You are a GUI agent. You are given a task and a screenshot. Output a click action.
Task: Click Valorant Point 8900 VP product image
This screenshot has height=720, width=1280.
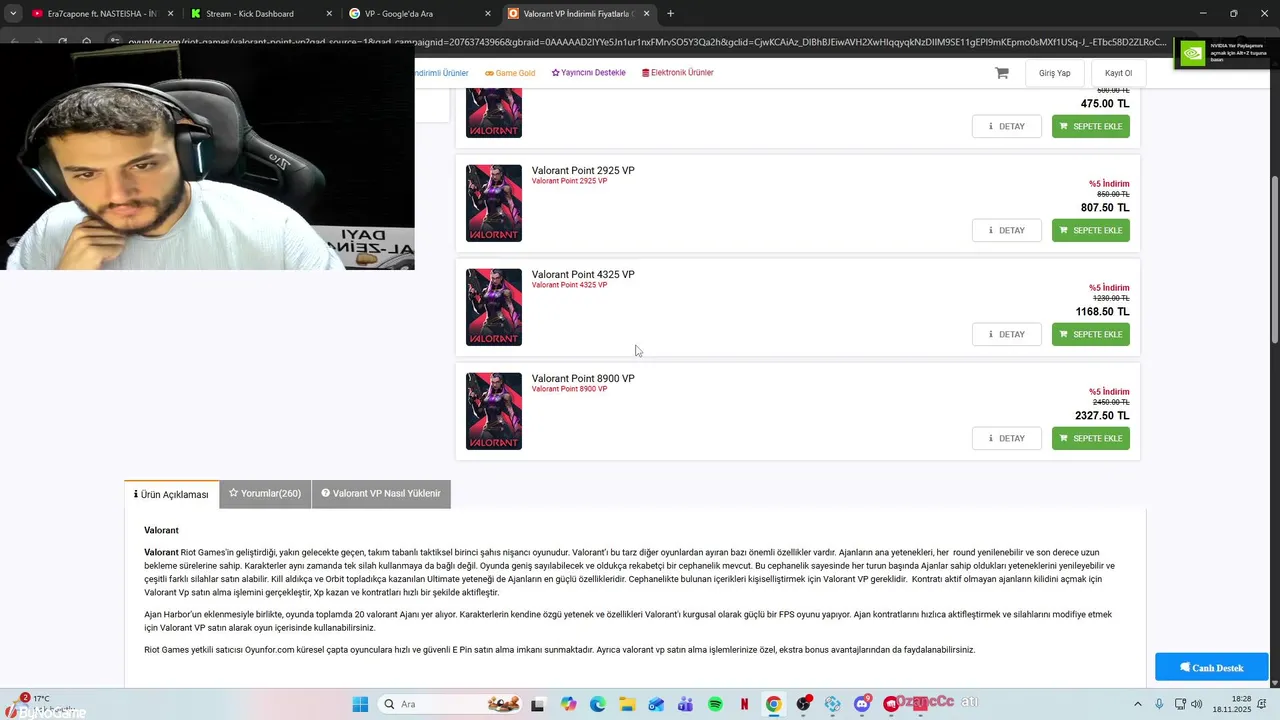click(x=494, y=411)
